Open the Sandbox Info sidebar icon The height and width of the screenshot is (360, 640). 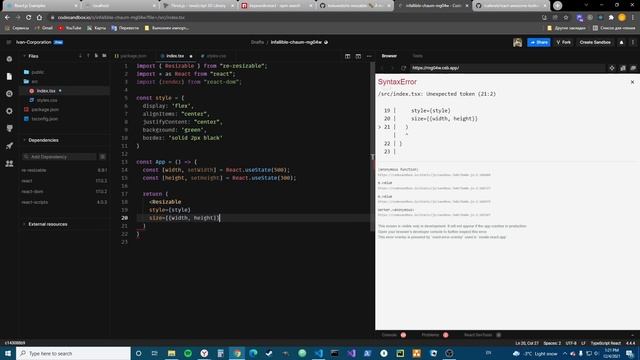(x=9, y=59)
